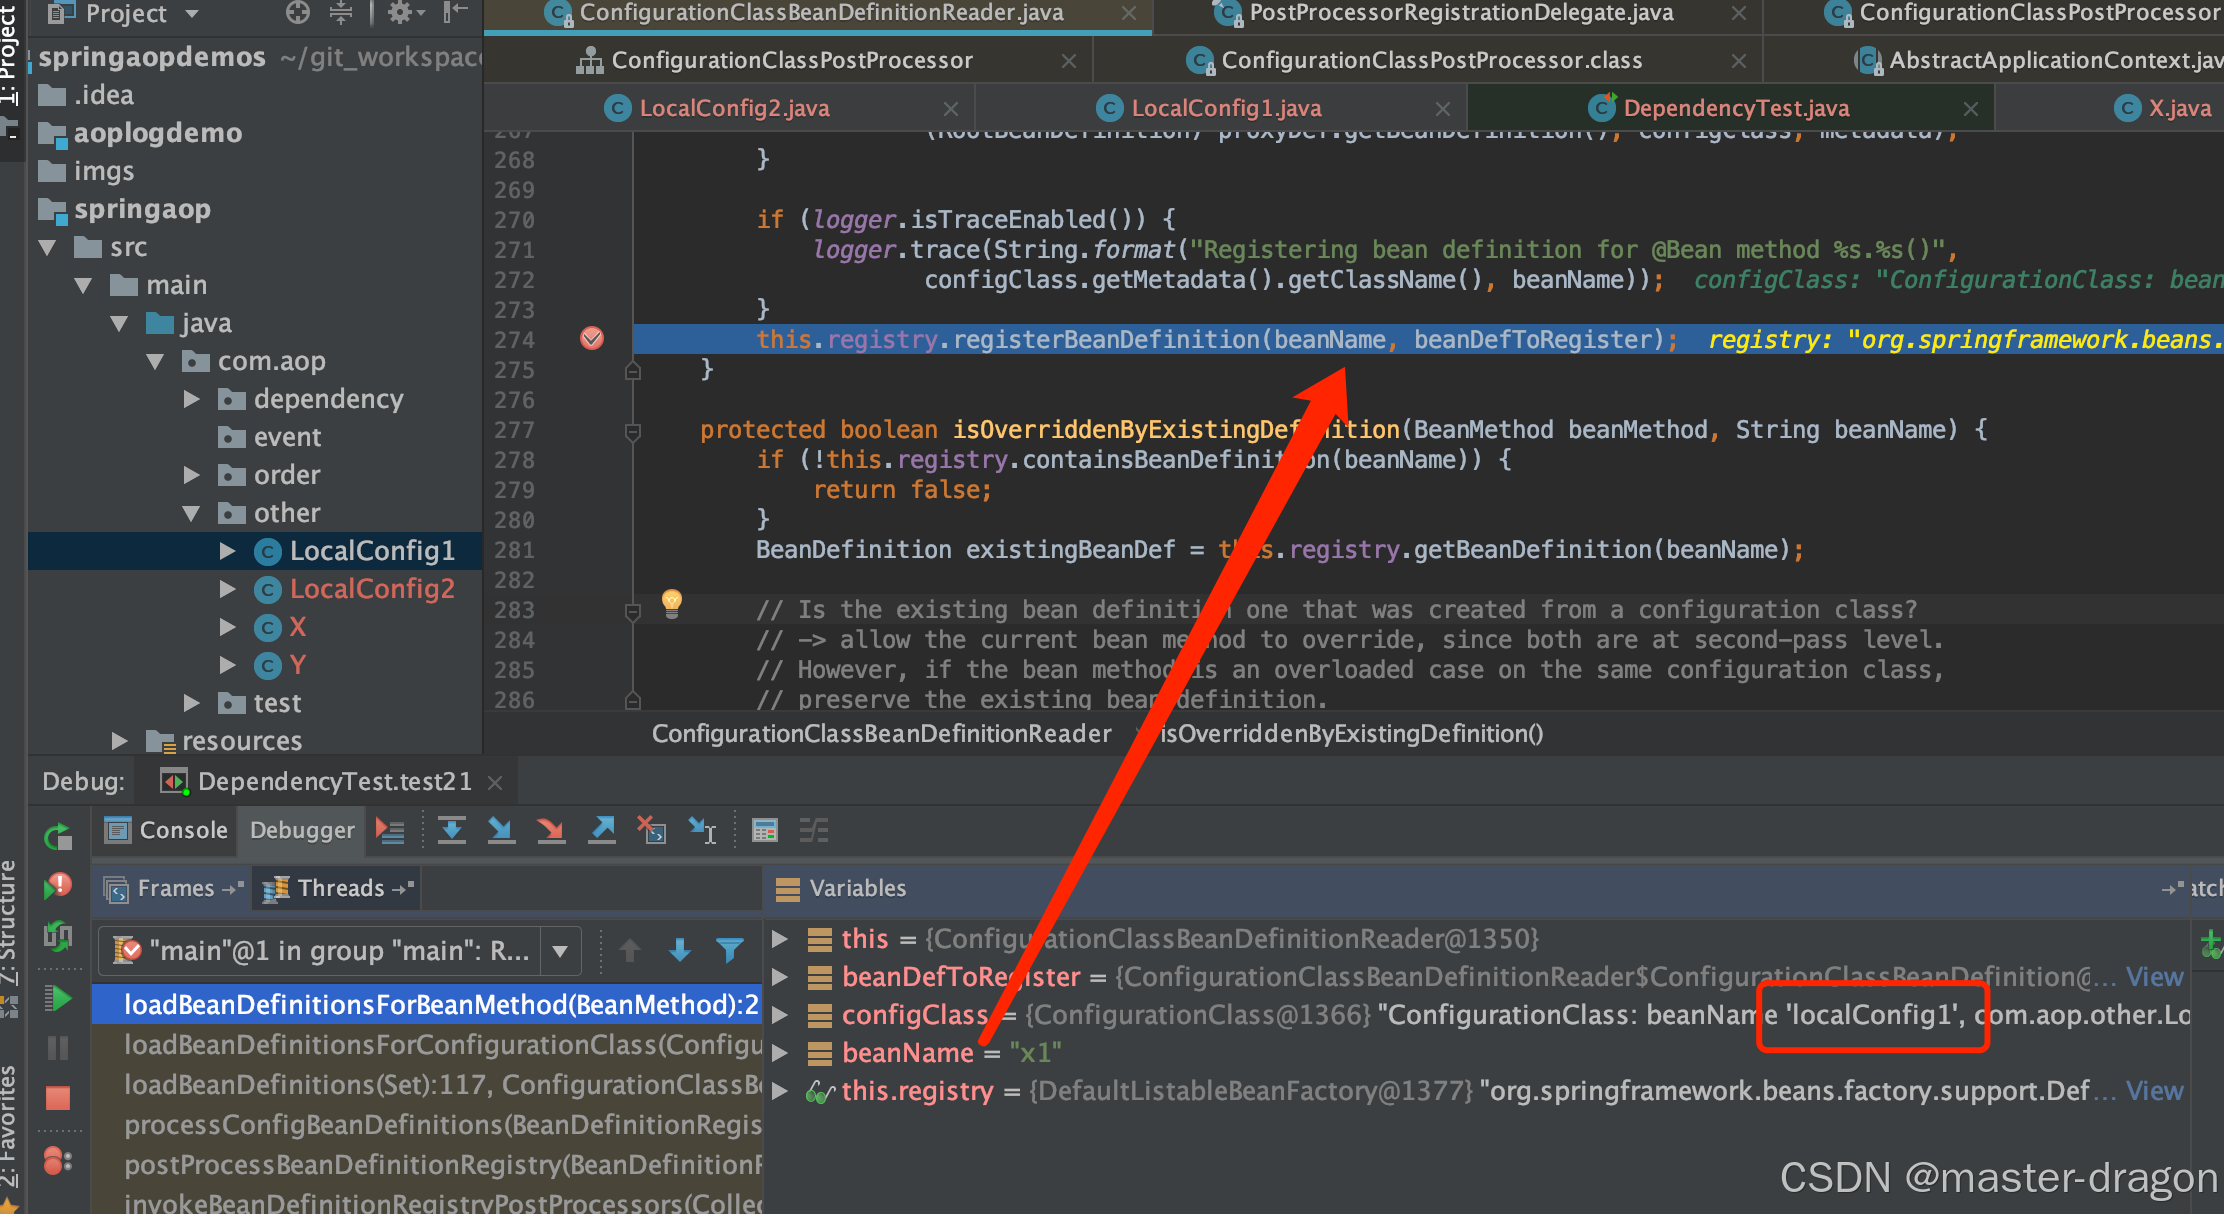Resume program with green play icon
This screenshot has width=2224, height=1214.
point(58,998)
